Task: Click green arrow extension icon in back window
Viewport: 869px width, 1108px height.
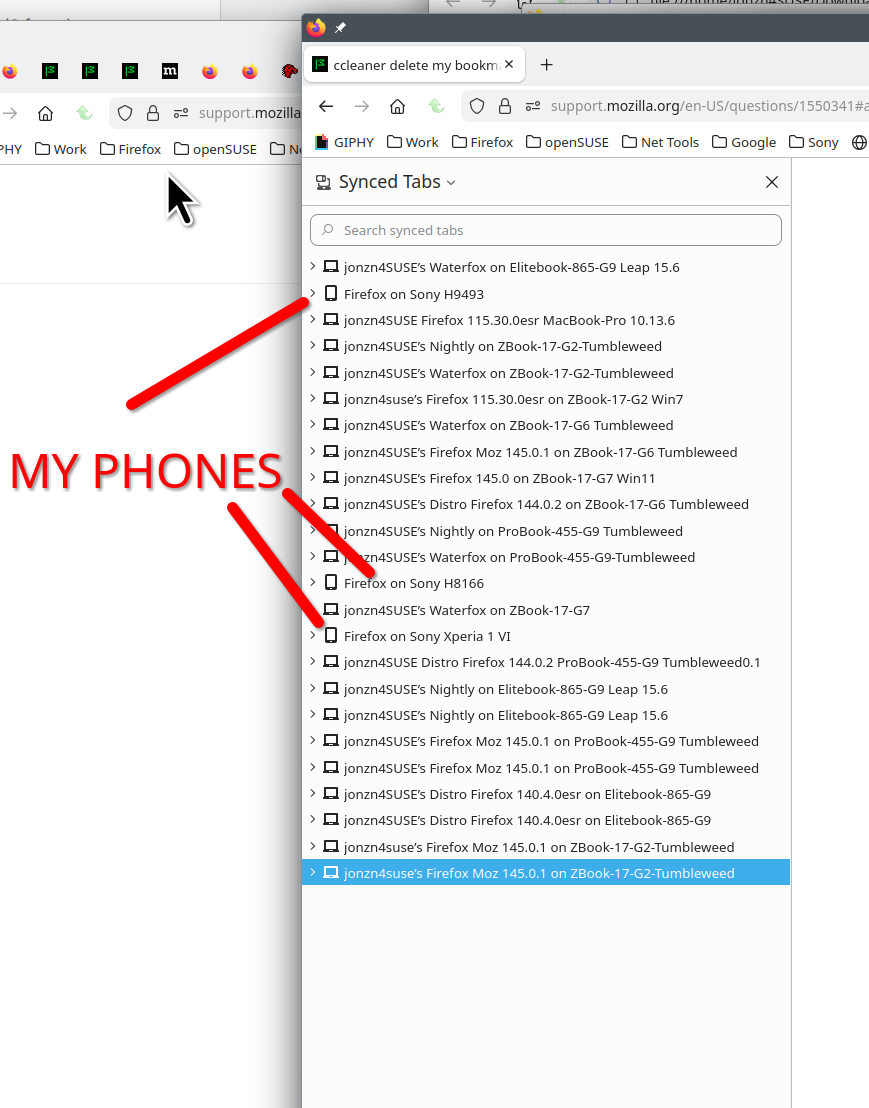Action: point(84,113)
